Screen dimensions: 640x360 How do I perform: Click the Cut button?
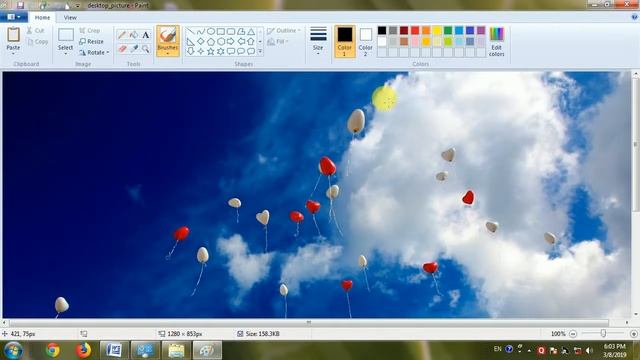tap(35, 31)
